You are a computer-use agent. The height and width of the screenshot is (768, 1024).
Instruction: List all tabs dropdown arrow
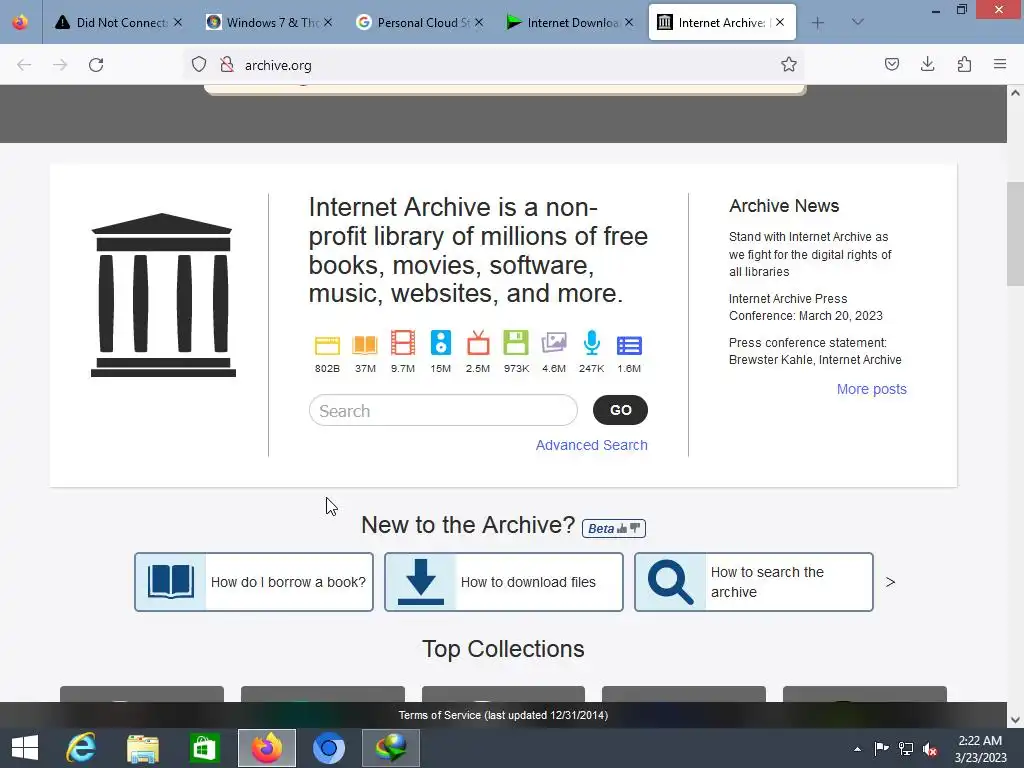[x=857, y=22]
